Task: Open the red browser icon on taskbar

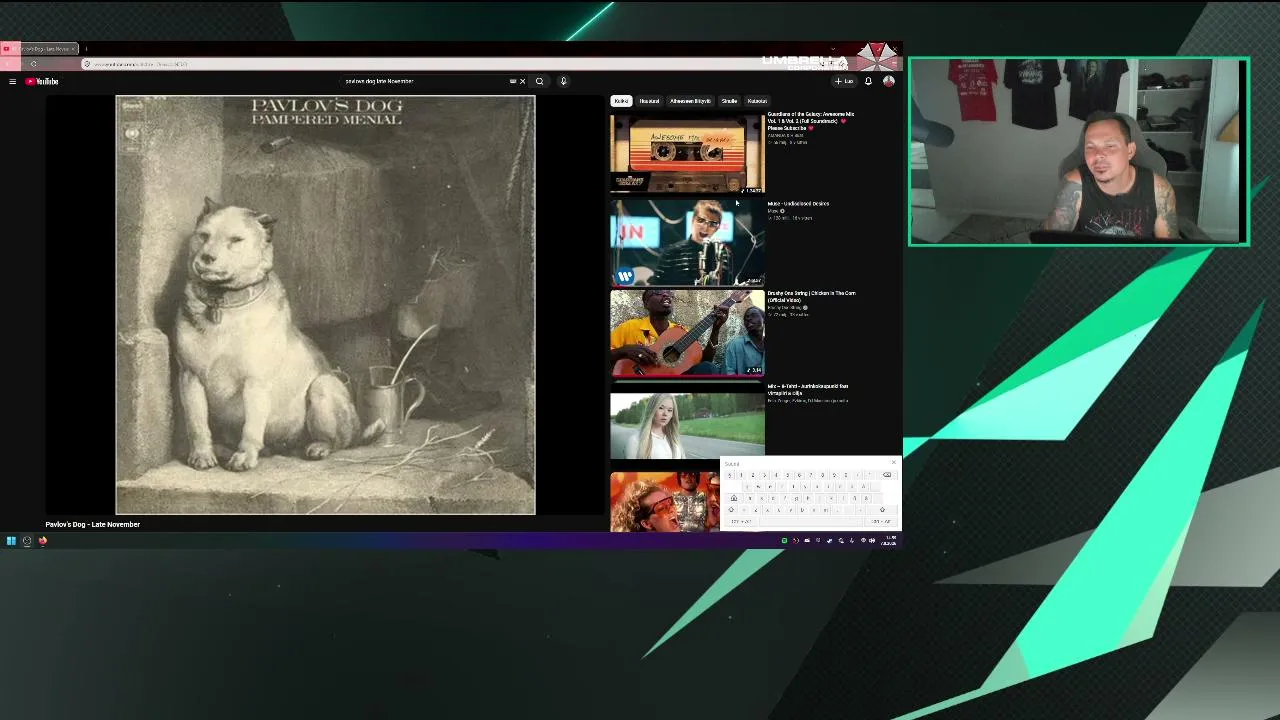Action: coord(42,541)
